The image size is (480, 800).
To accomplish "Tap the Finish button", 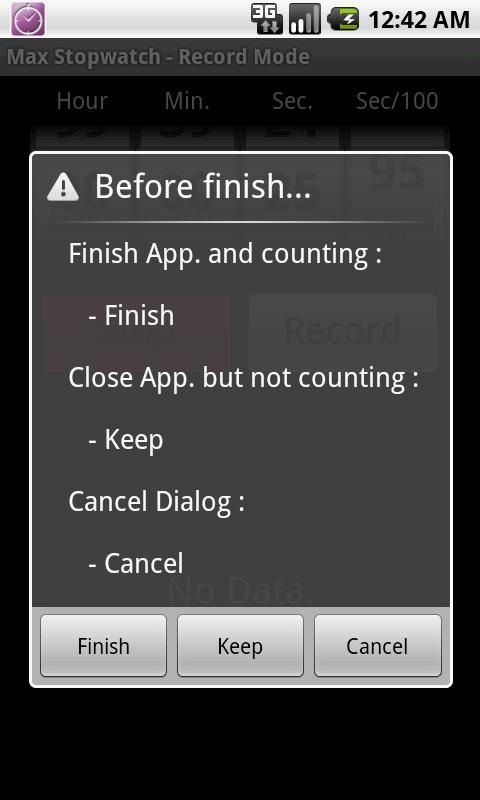I will tap(104, 645).
